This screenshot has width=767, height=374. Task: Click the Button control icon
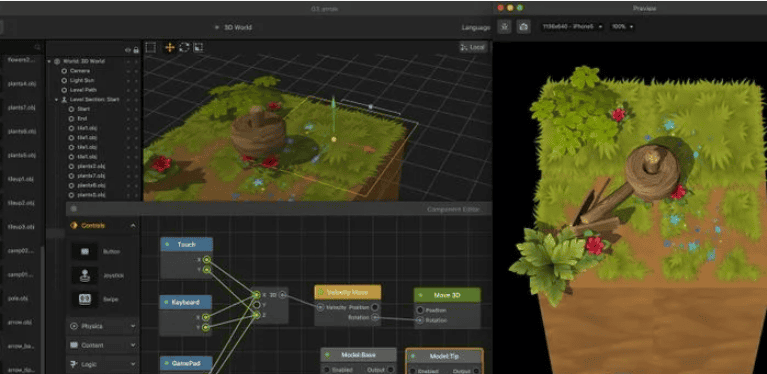click(85, 252)
